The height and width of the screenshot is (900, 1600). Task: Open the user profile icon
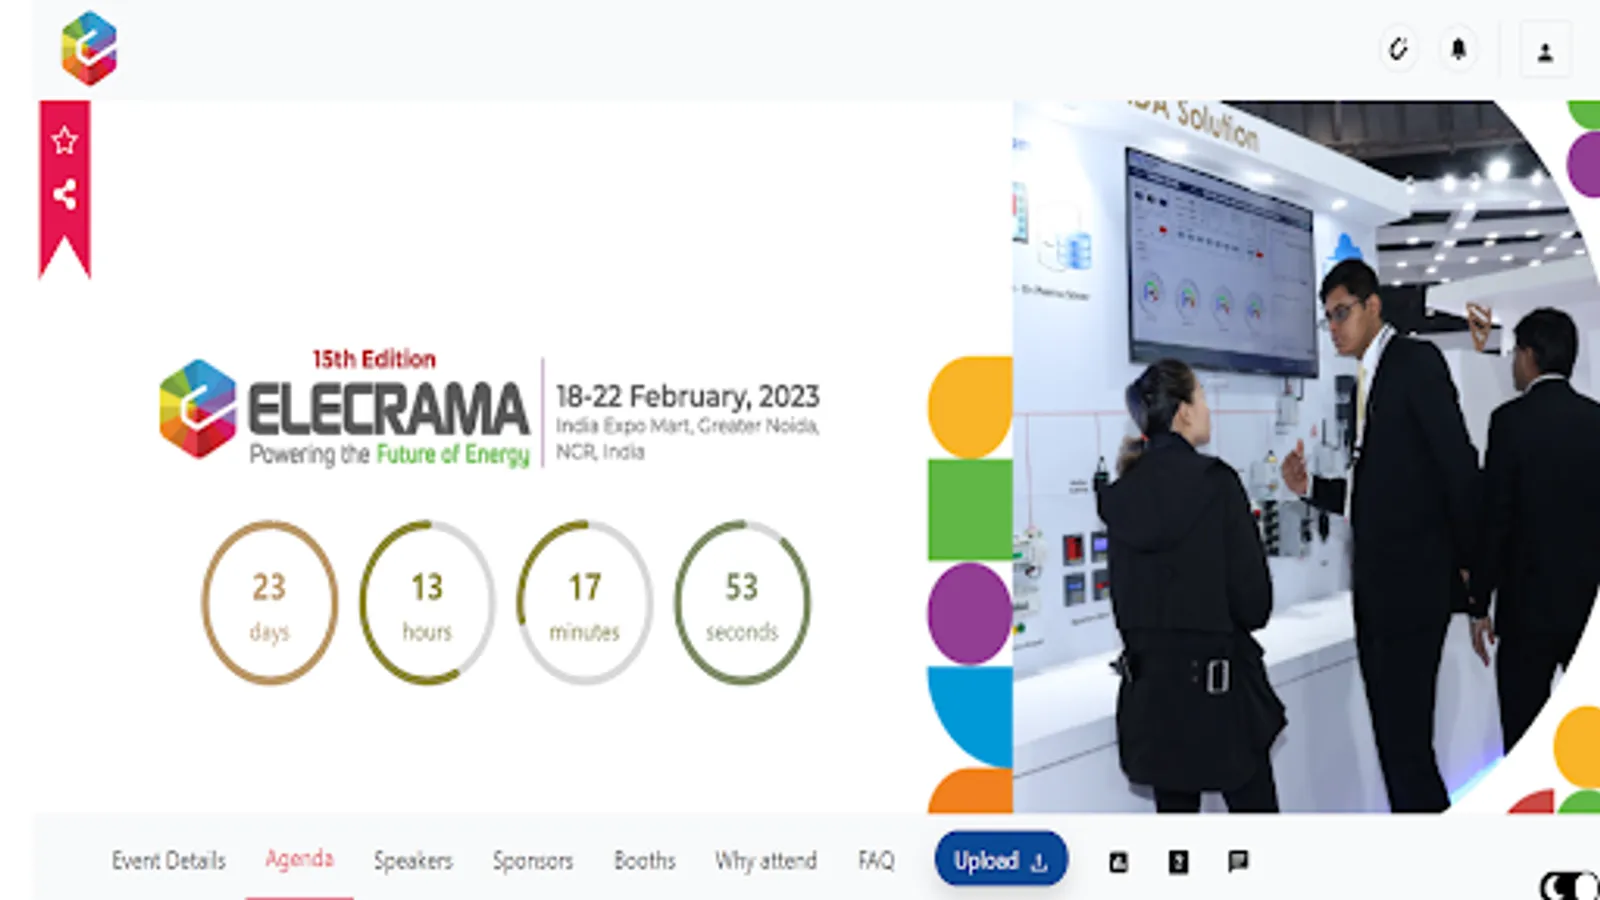click(1545, 51)
